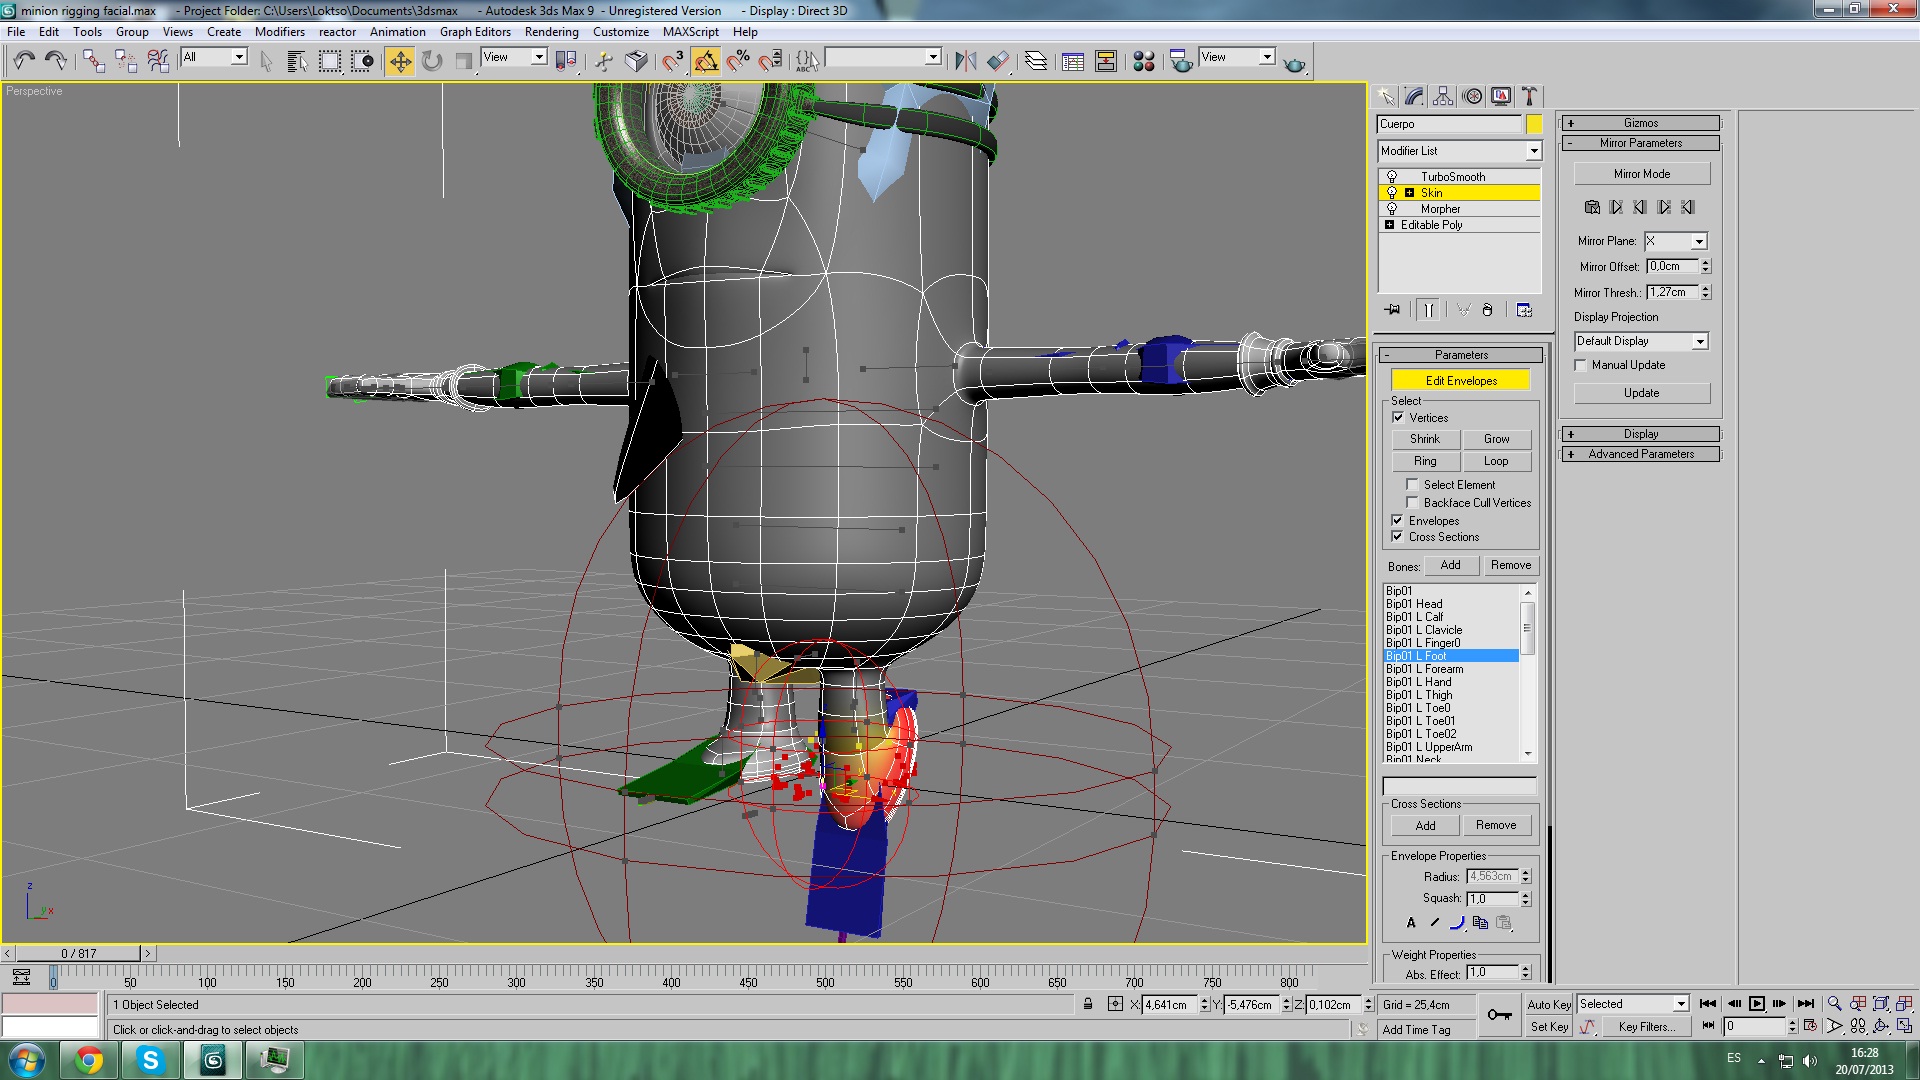
Task: Open the Utilities hammer panel tab
Action: tap(1529, 96)
